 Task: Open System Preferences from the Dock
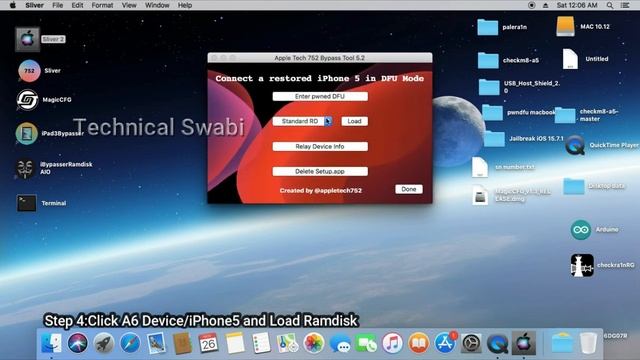coord(471,343)
